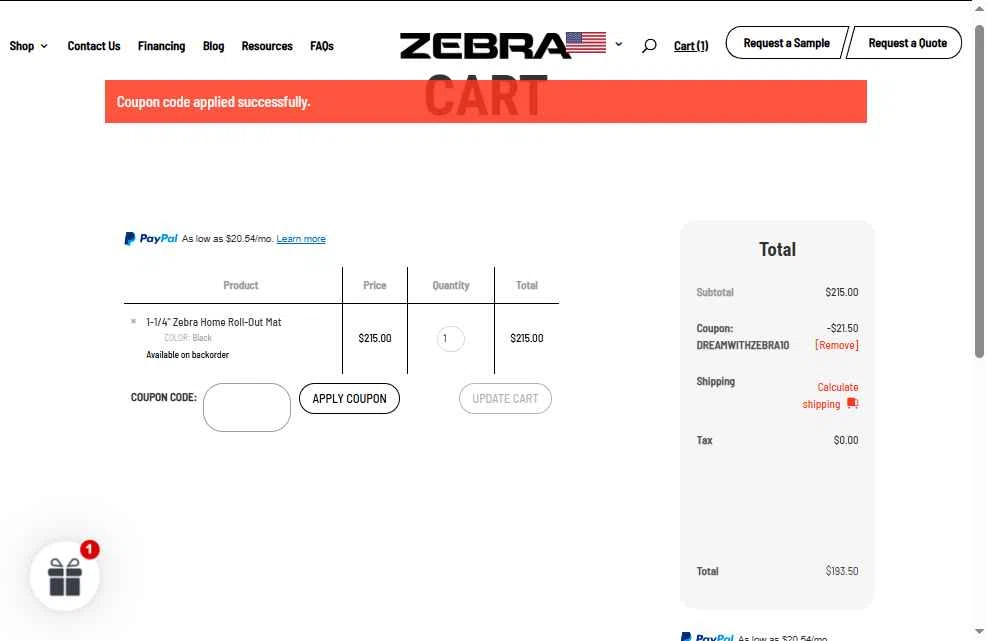Remove the DREAMWITHZEBRA10 coupon

(x=837, y=345)
